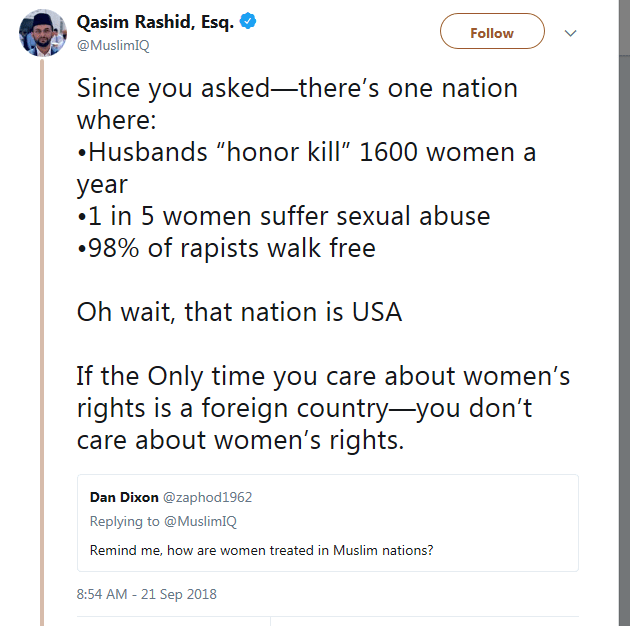
Task: Click the 8:54 AM - 21 Sep 2018 timestamp
Action: pyautogui.click(x=146, y=594)
